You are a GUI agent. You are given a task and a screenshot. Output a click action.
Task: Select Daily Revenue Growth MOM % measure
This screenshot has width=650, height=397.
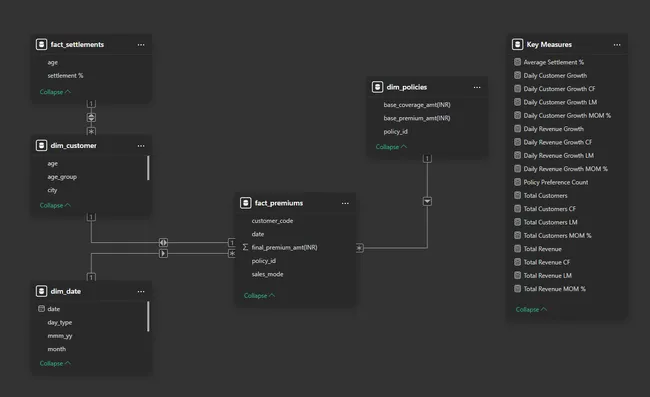[565, 169]
